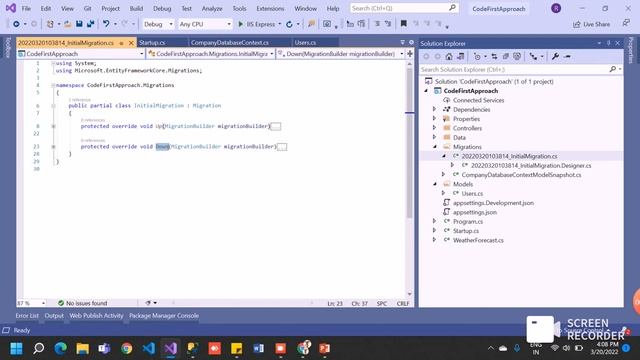Start debugging with the green IIS Express play icon

point(240,24)
